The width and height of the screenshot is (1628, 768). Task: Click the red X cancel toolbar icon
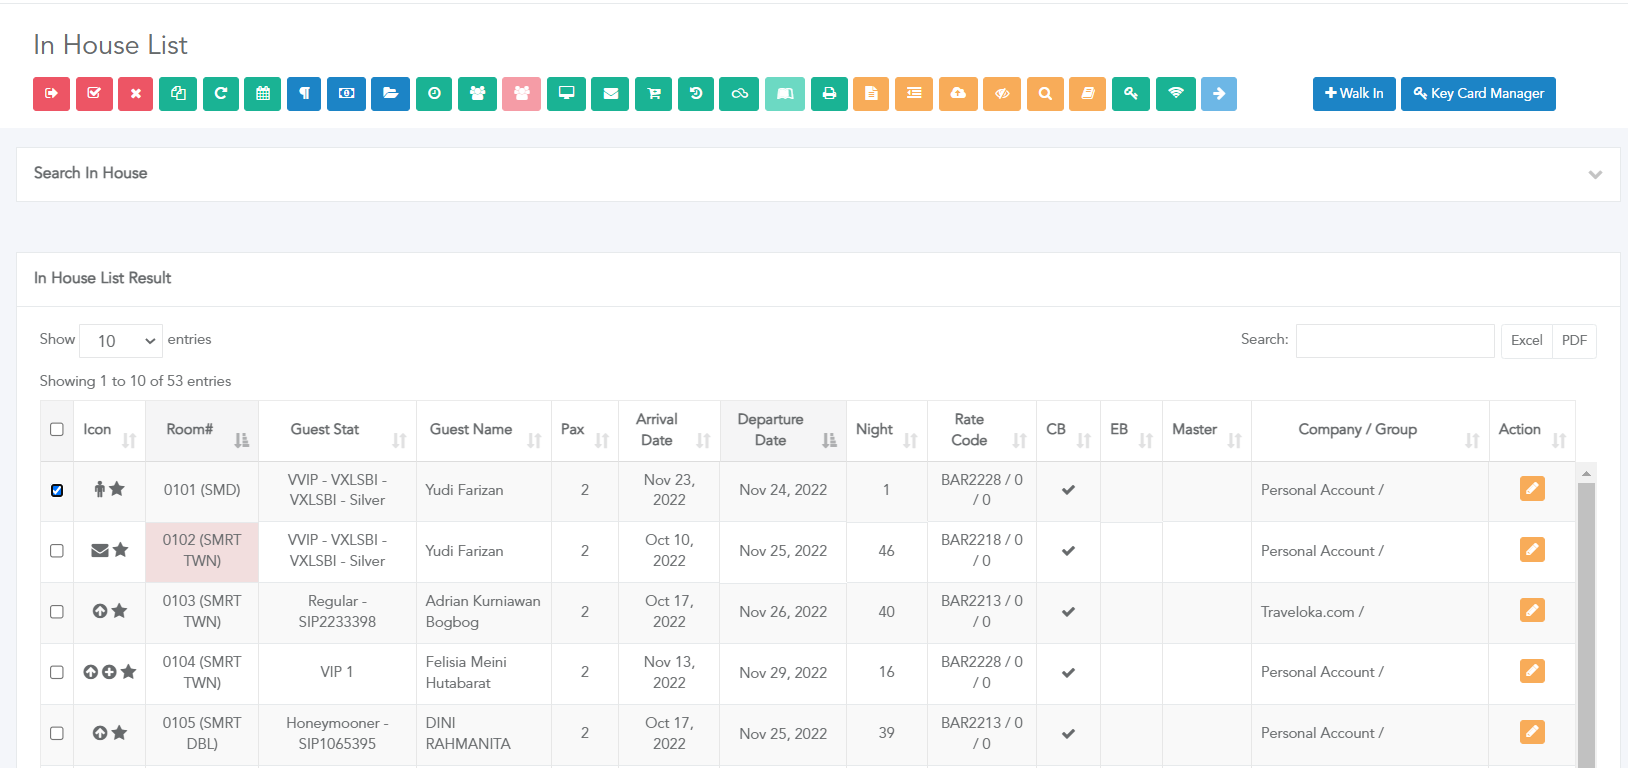[x=135, y=94]
